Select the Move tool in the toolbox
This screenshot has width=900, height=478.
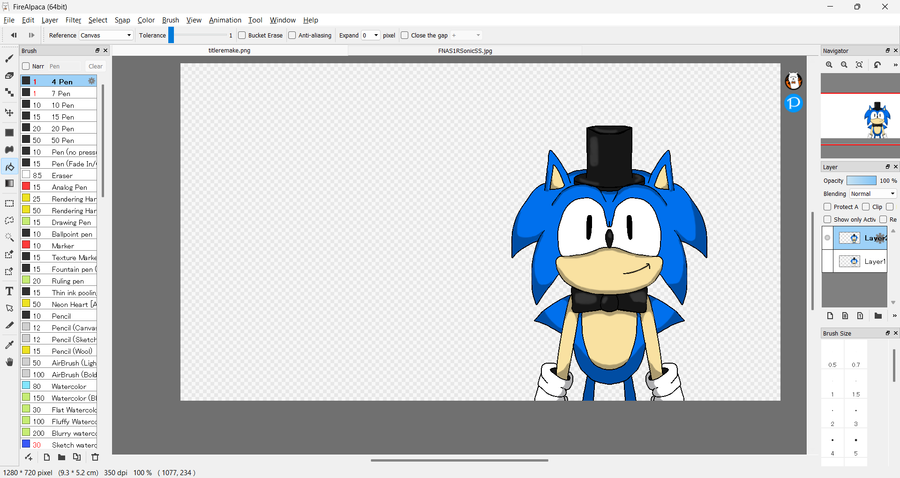(x=9, y=112)
